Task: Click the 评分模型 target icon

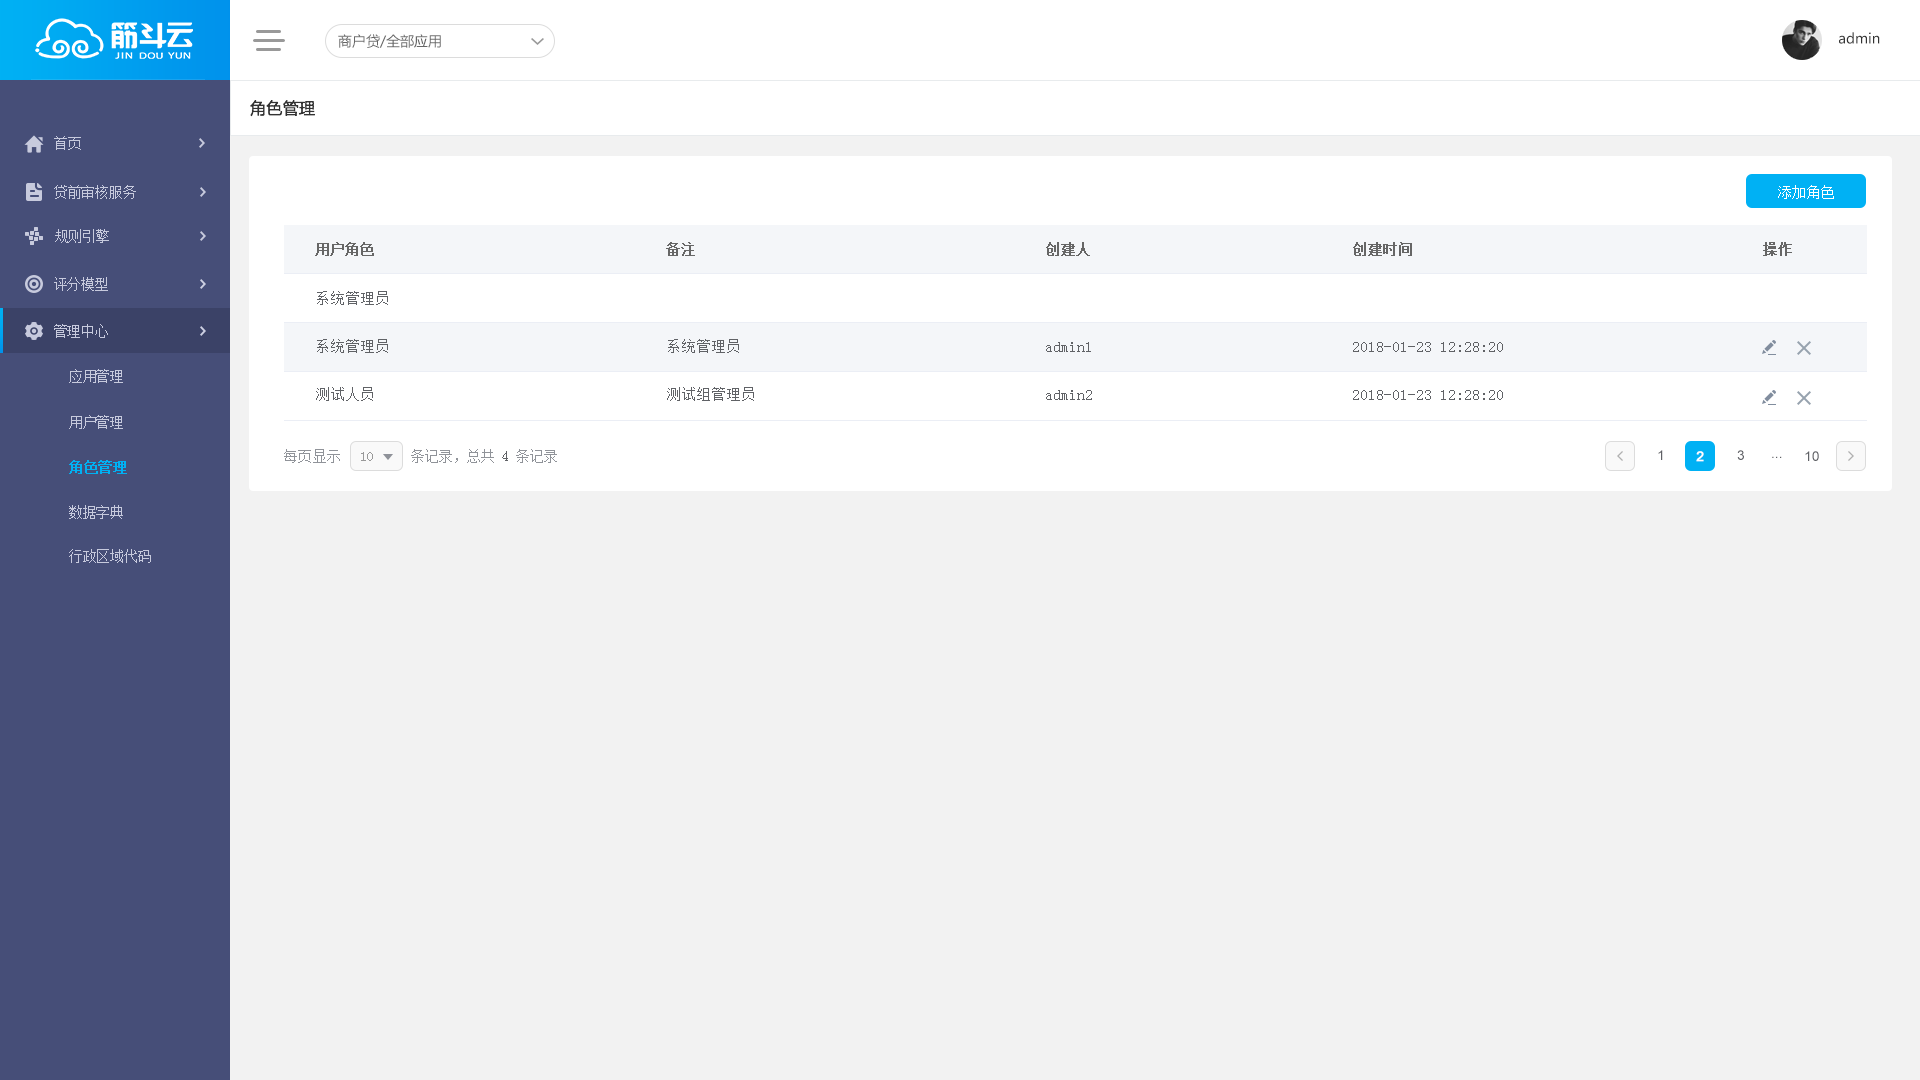Action: pyautogui.click(x=34, y=284)
